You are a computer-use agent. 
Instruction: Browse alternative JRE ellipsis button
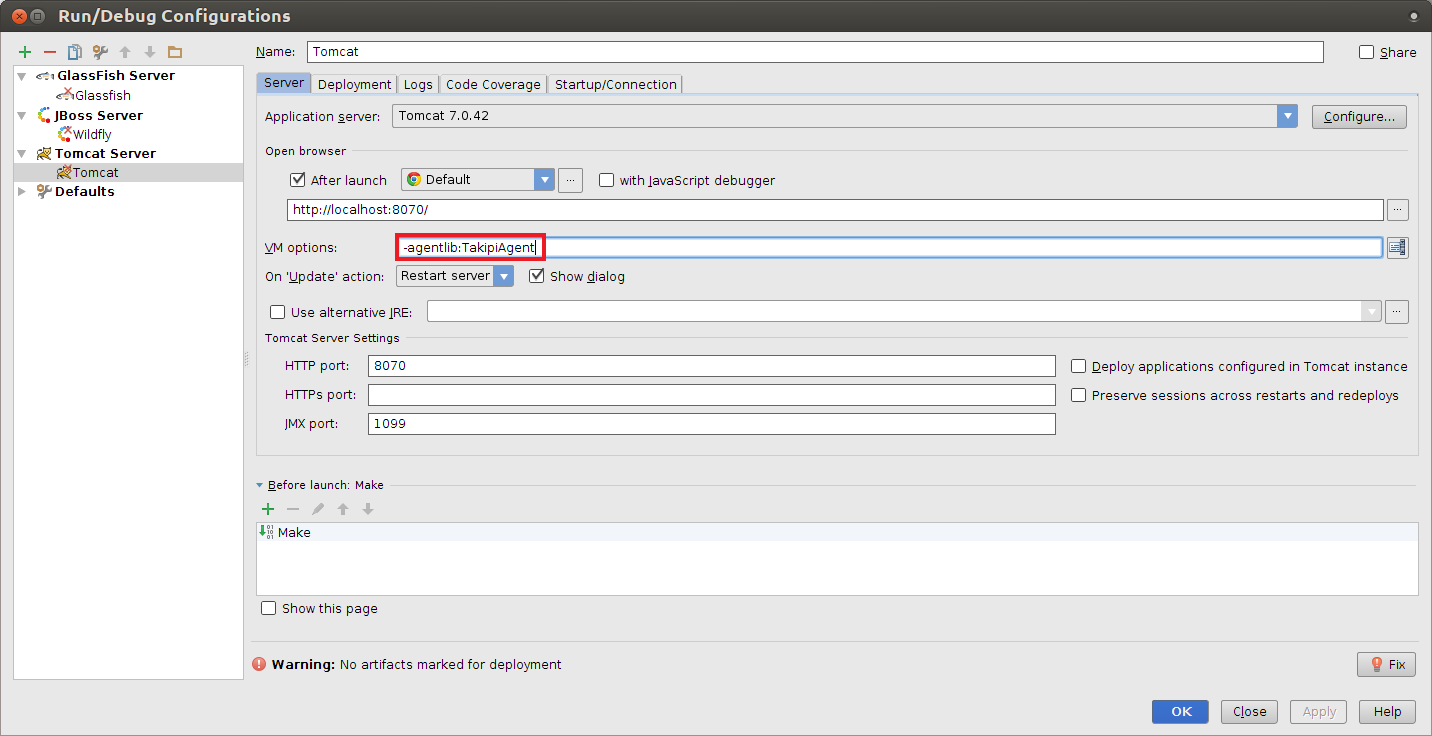click(x=1398, y=312)
